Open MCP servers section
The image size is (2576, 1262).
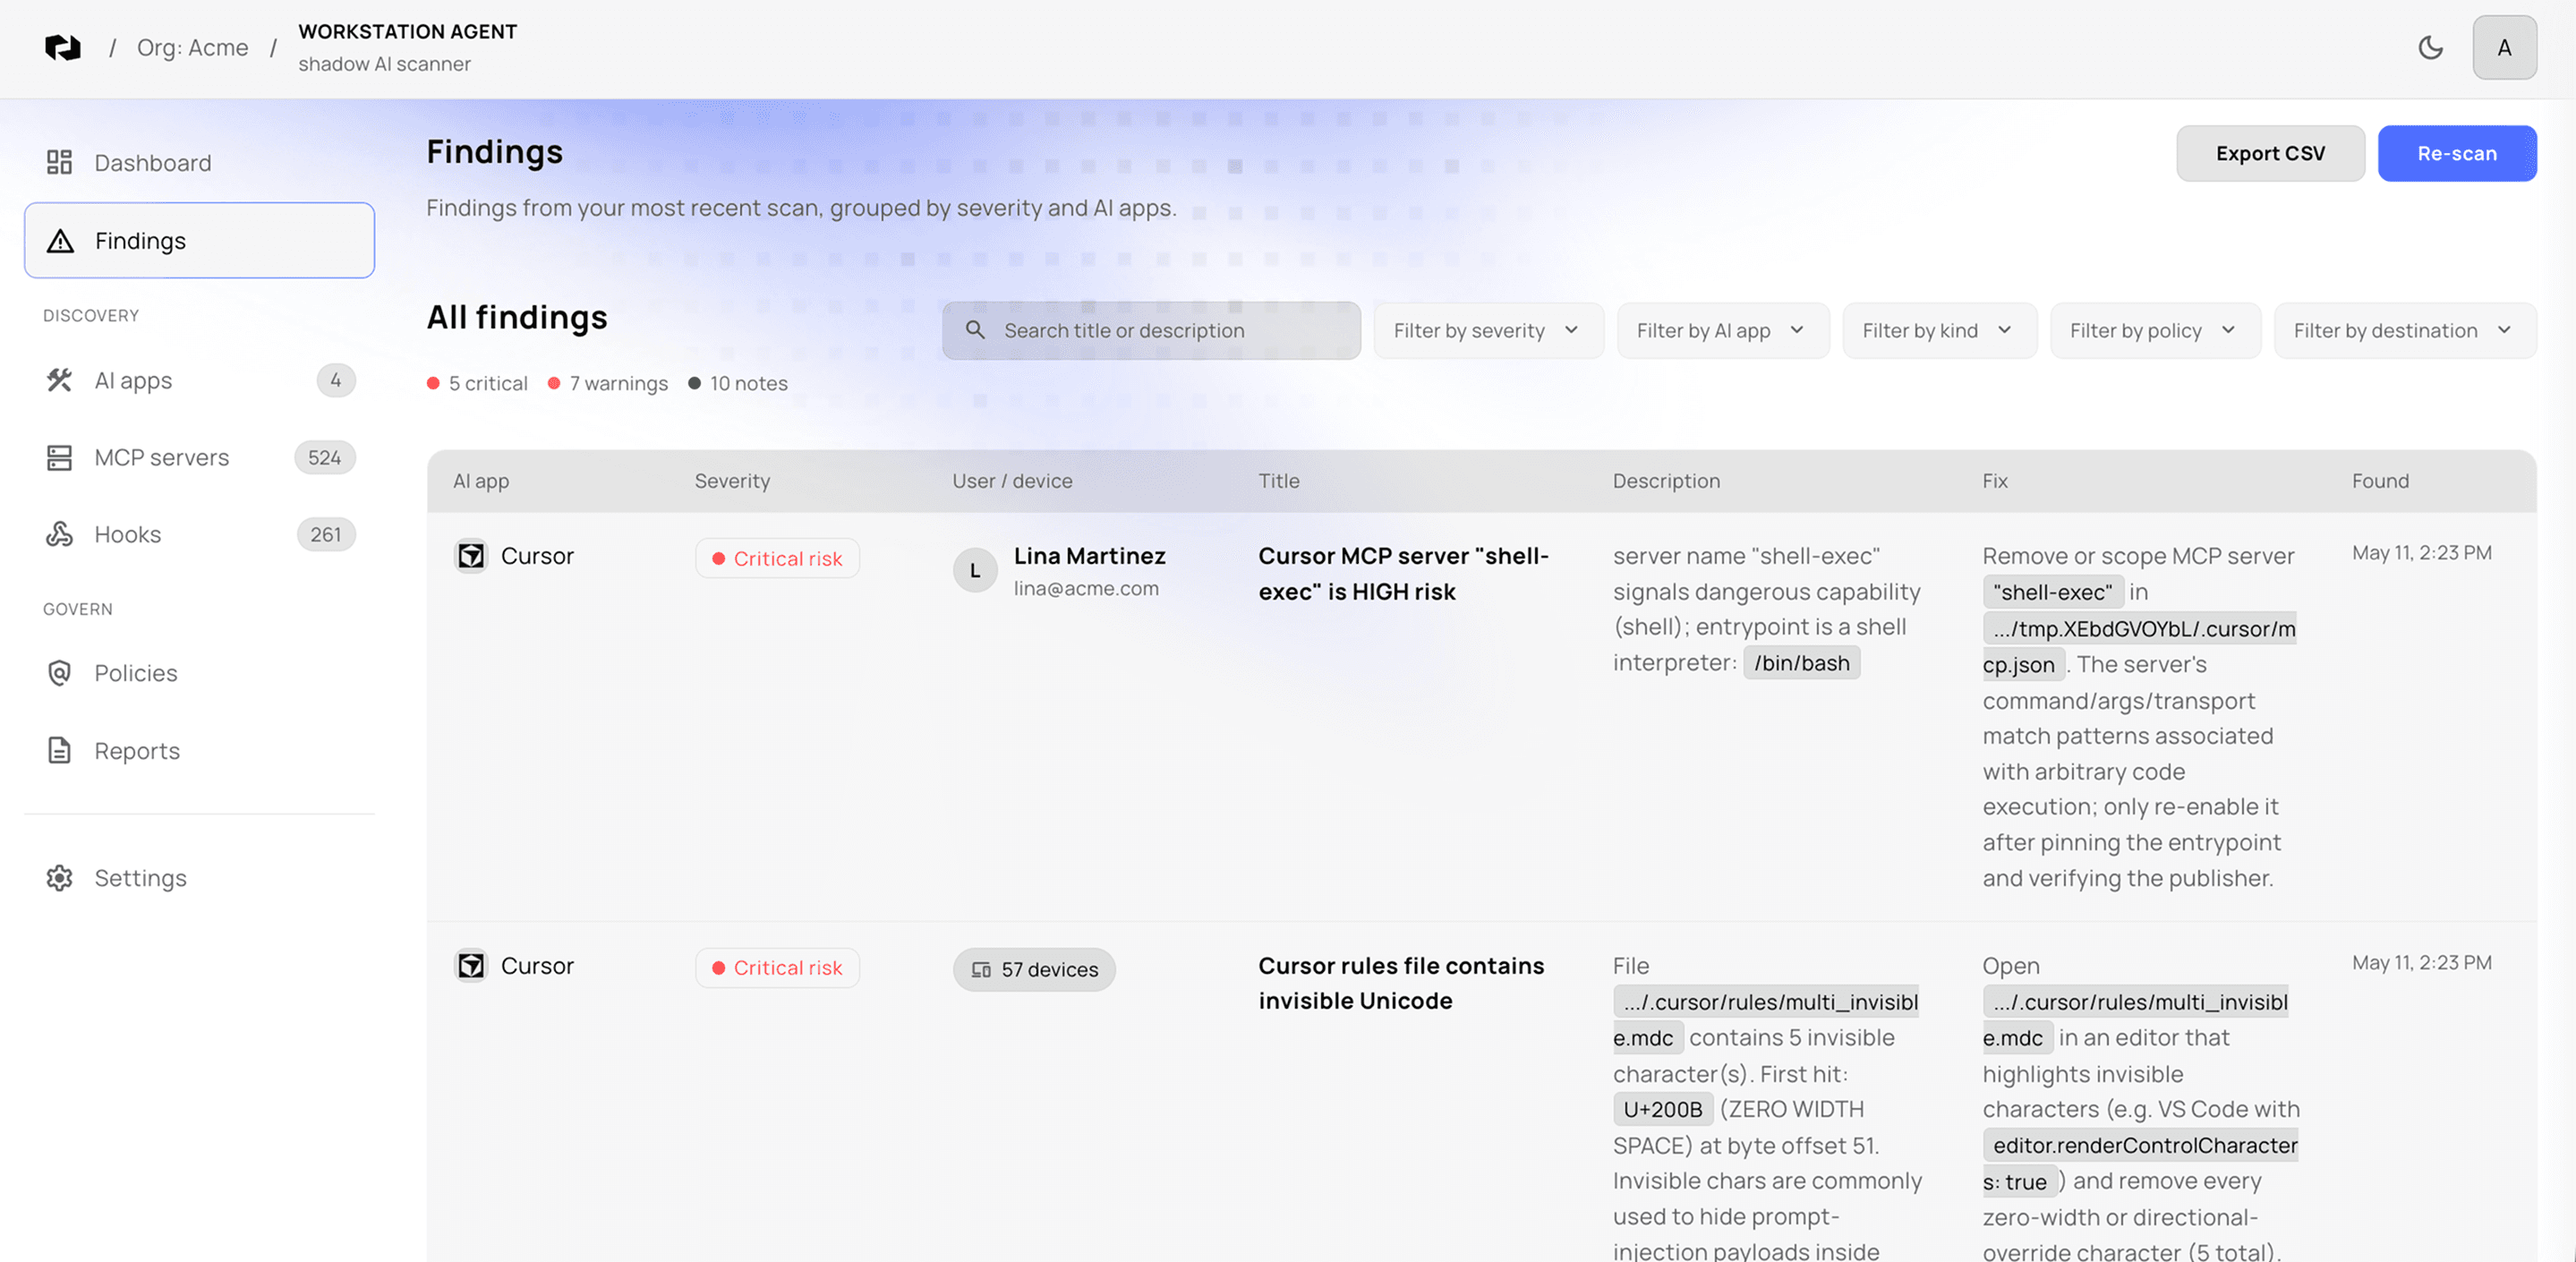click(x=199, y=457)
